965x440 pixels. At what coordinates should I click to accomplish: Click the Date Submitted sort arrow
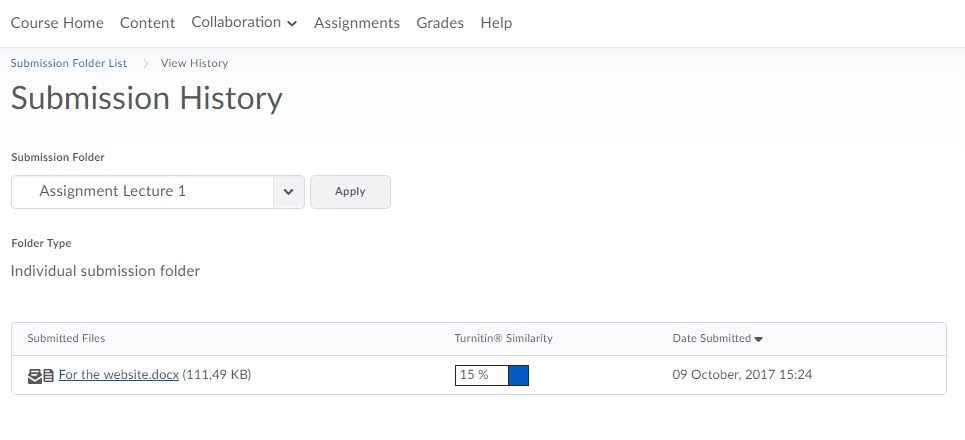(758, 339)
